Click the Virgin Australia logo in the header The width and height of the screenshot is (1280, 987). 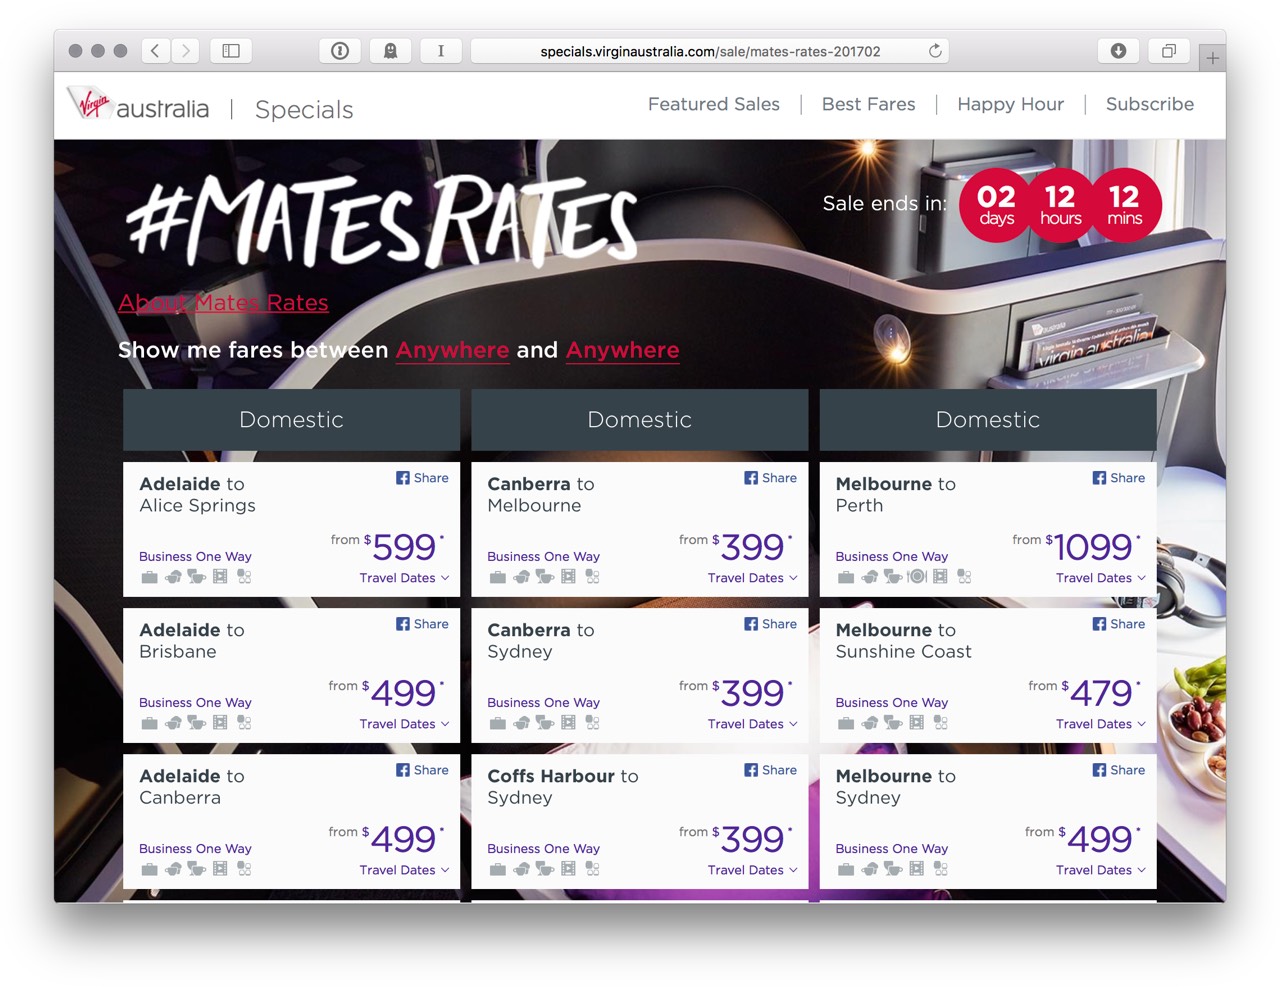[x=137, y=105]
